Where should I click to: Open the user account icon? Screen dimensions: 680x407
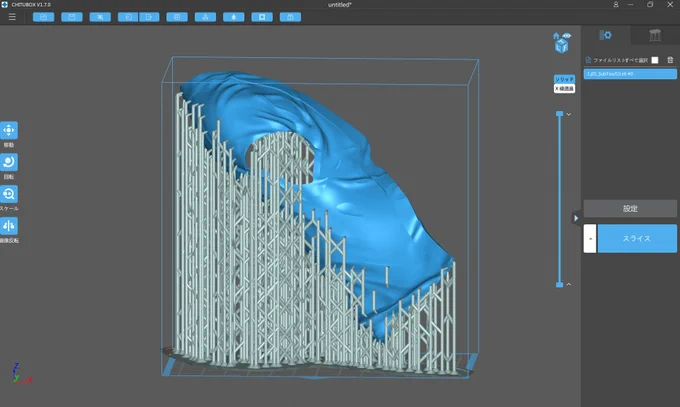click(616, 4)
